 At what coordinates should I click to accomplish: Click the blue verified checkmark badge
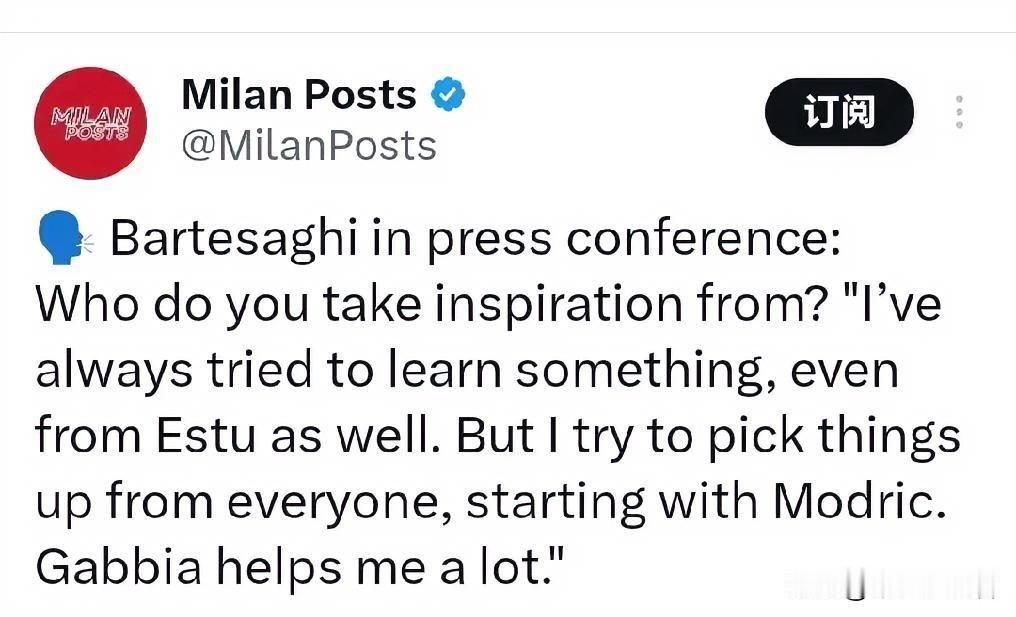(448, 95)
